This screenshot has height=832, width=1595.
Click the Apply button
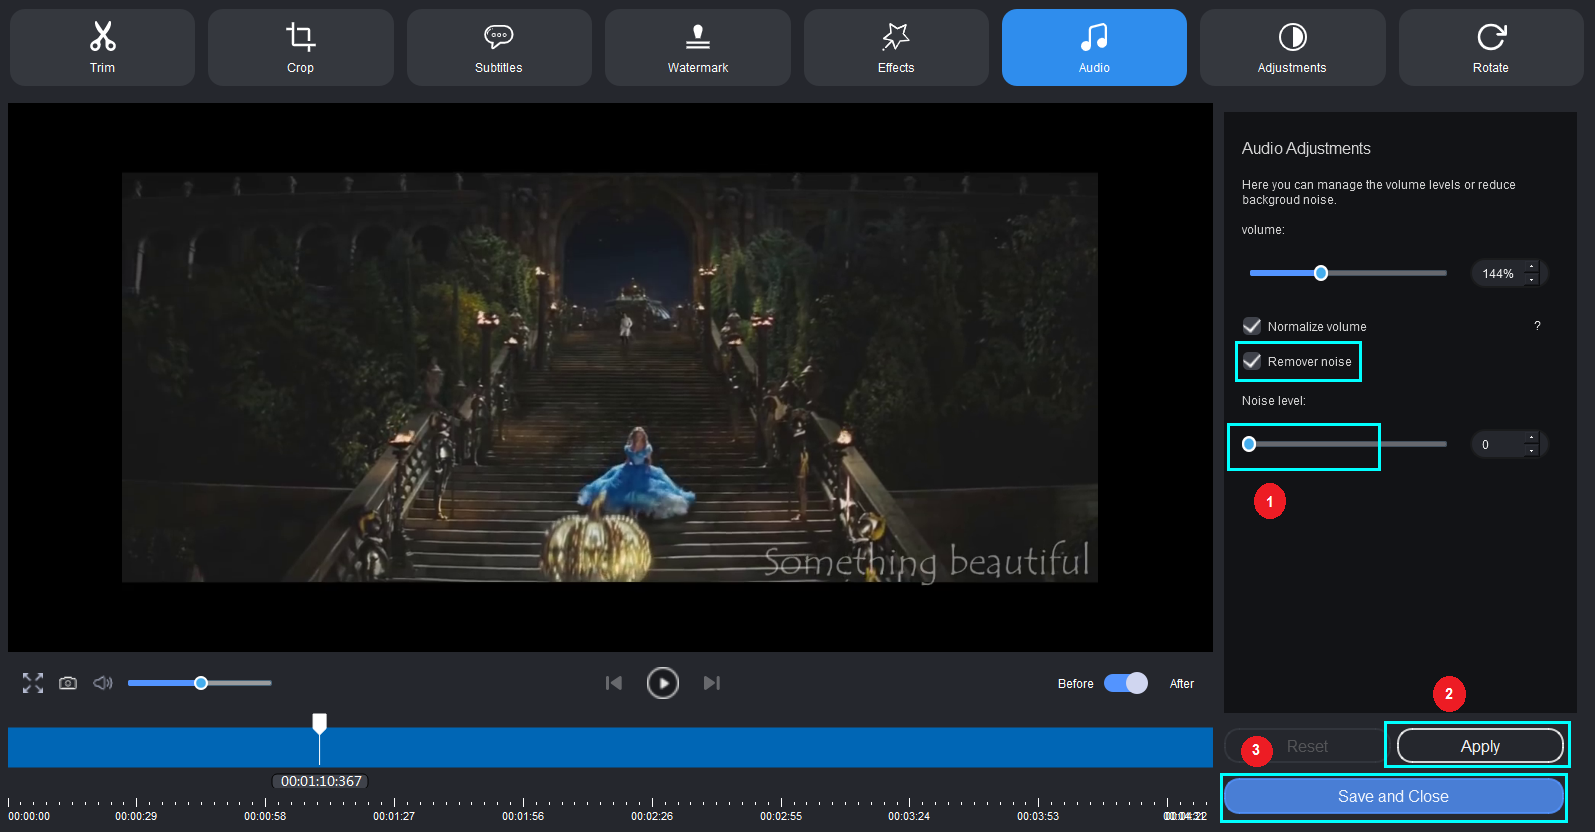click(x=1480, y=746)
